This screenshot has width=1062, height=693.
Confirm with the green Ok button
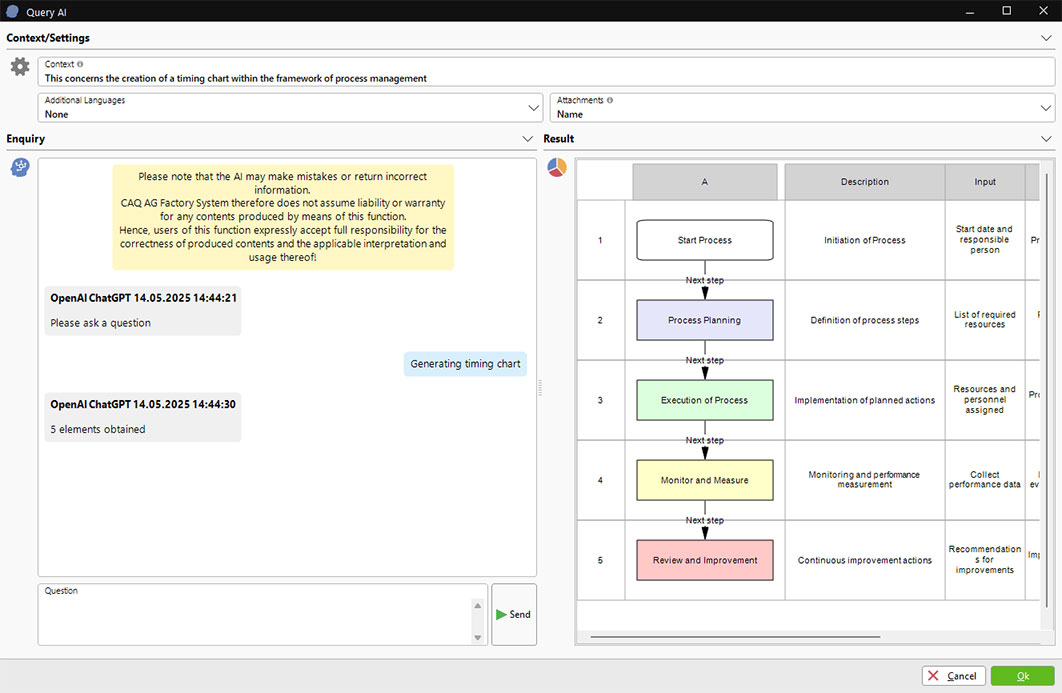click(x=1022, y=676)
